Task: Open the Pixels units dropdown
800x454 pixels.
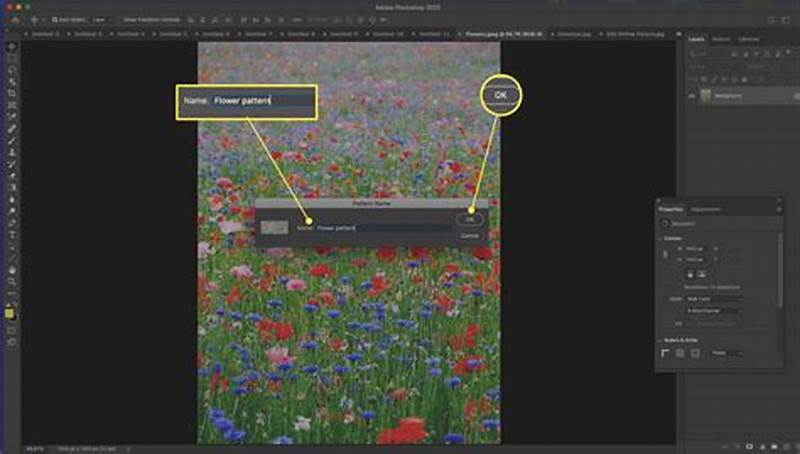Action: pyautogui.click(x=727, y=353)
